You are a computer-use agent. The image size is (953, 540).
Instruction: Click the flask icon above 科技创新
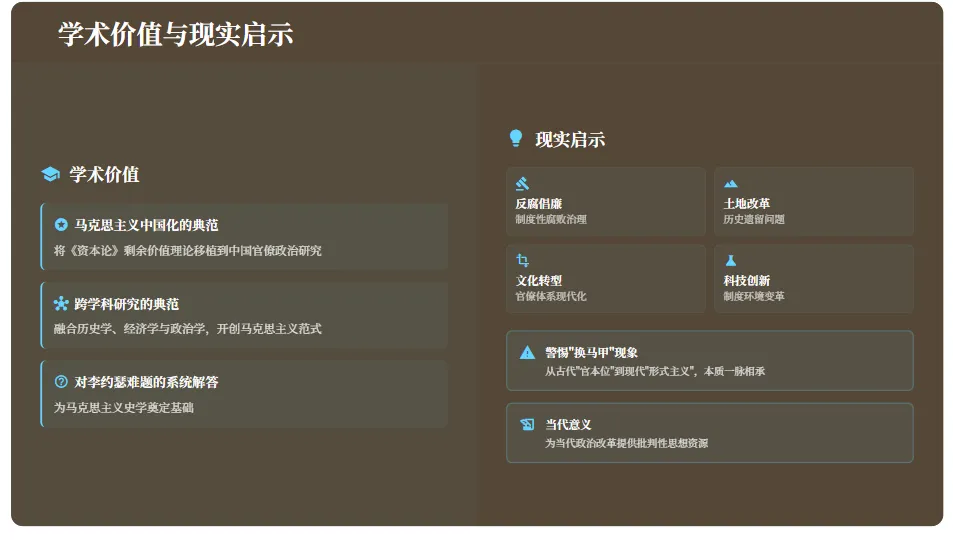coord(731,260)
